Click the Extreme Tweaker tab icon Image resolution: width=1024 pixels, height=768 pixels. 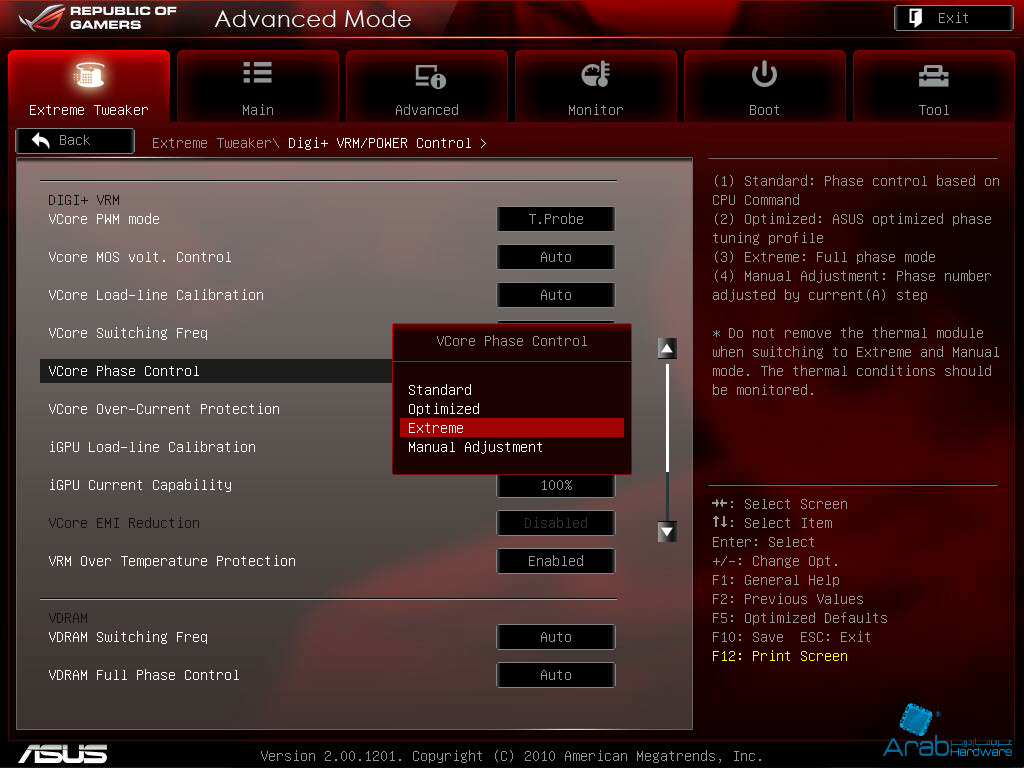[89, 75]
